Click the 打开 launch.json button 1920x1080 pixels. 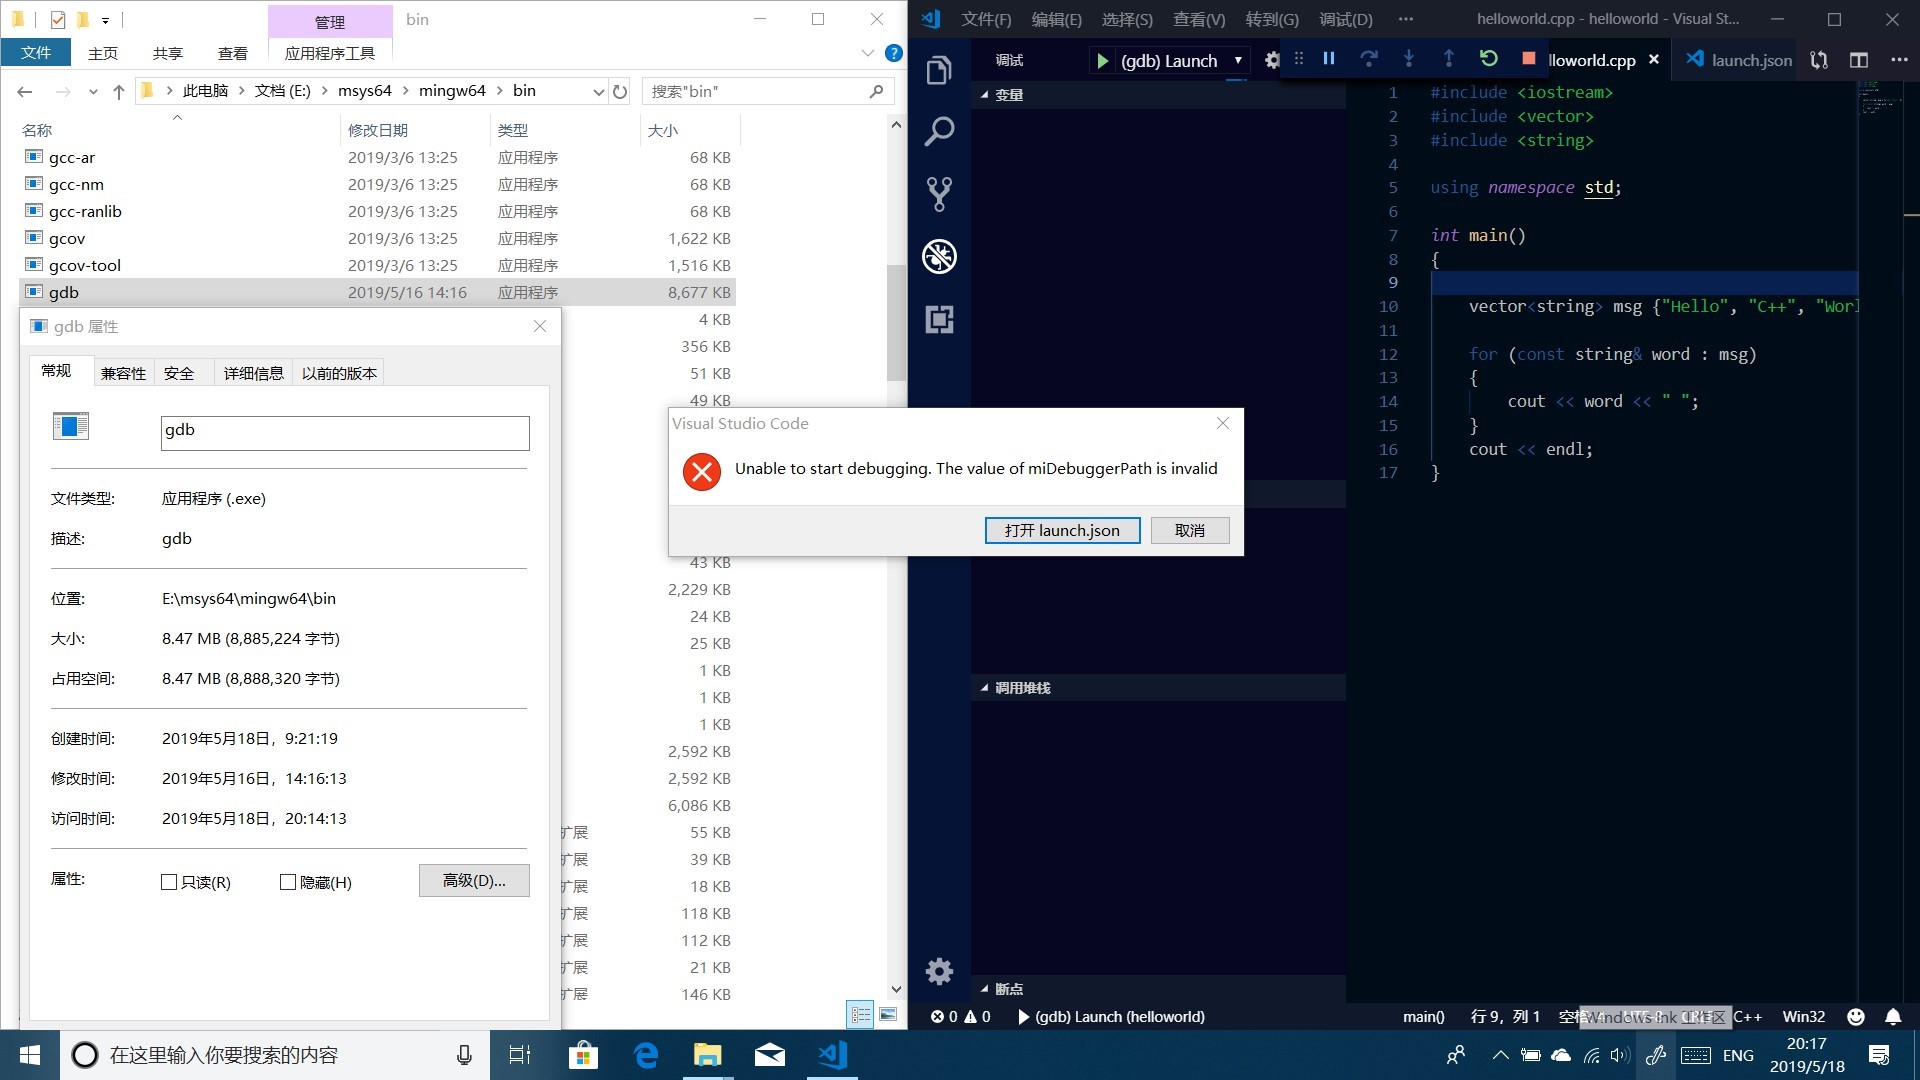point(1062,530)
